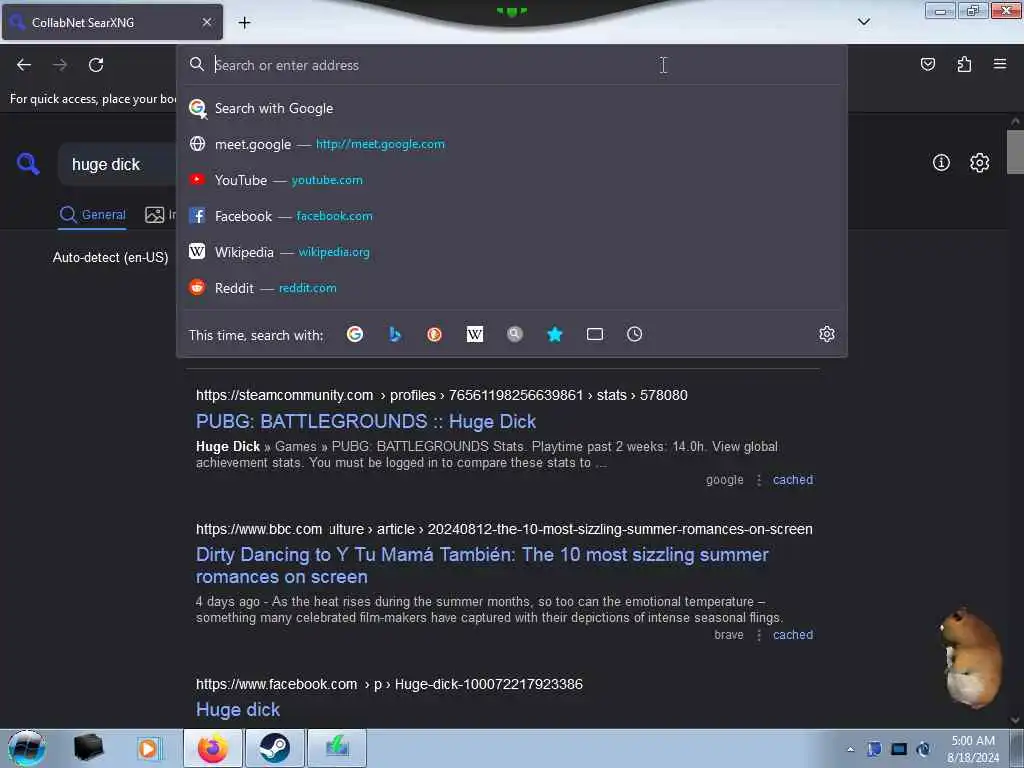Search history with the clock icon
The height and width of the screenshot is (768, 1024).
coord(634,334)
